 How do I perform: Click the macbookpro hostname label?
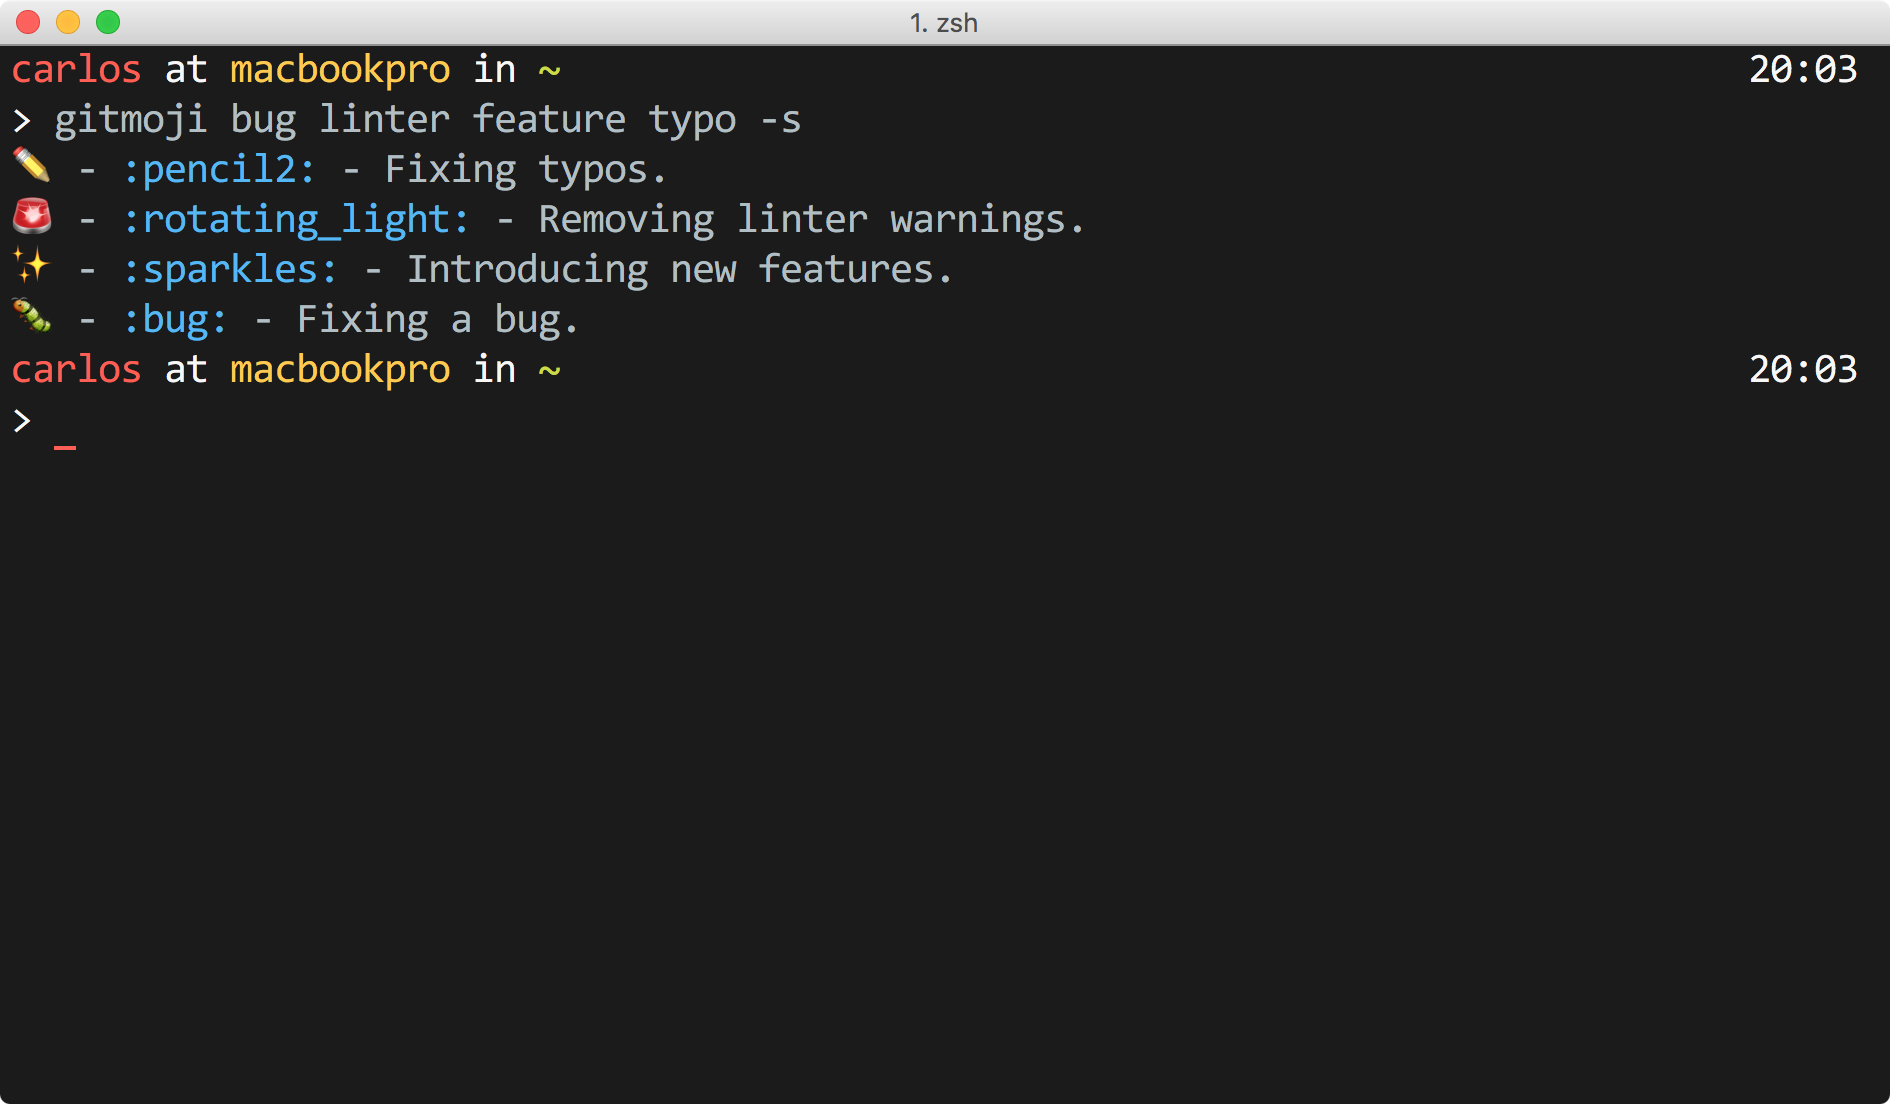(x=339, y=68)
